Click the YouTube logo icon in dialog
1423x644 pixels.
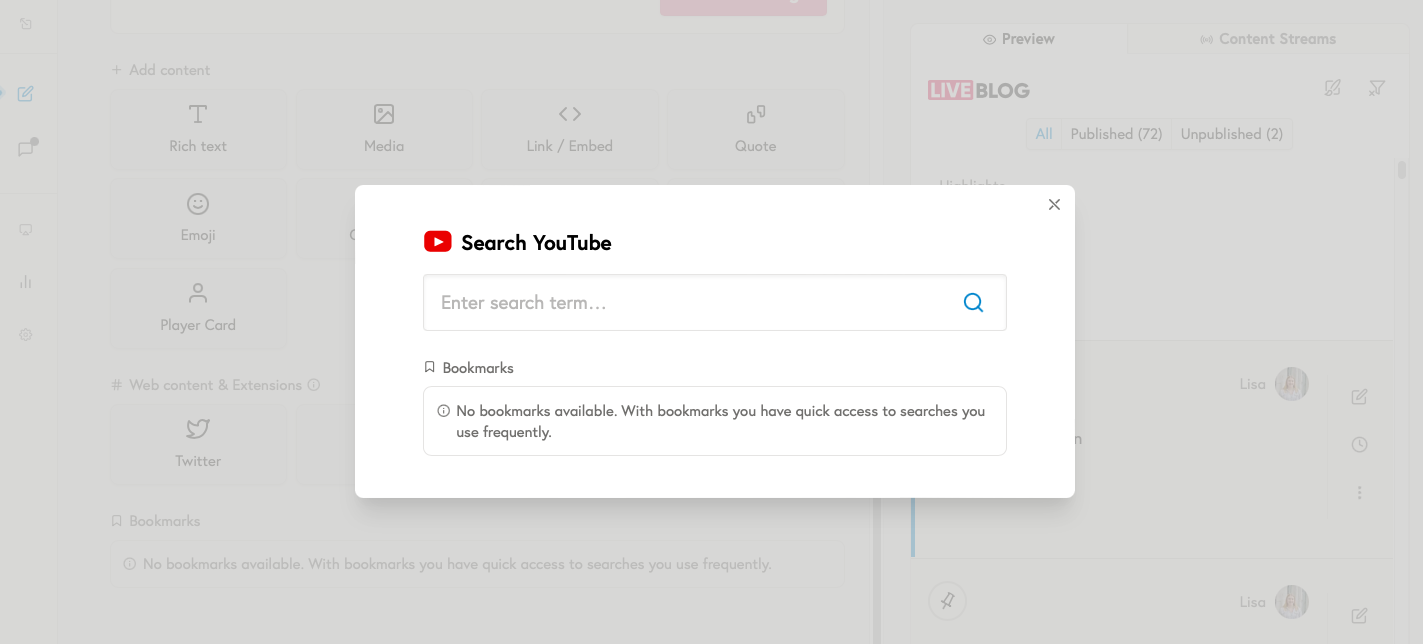point(437,242)
